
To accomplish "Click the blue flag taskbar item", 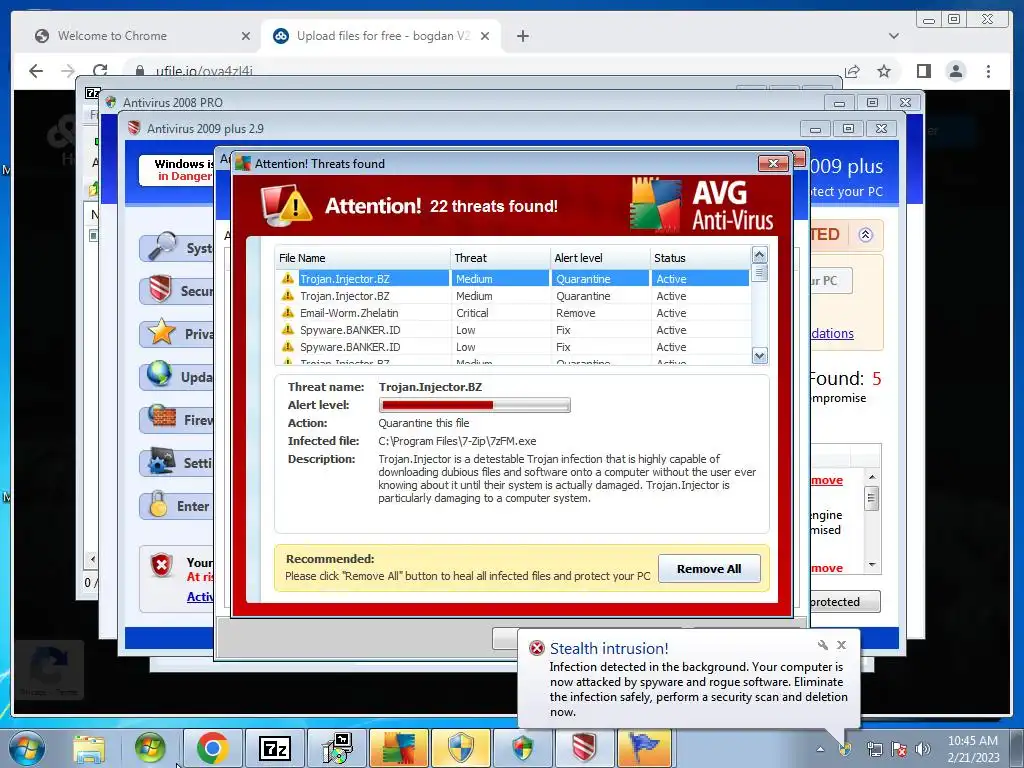I will click(x=645, y=748).
